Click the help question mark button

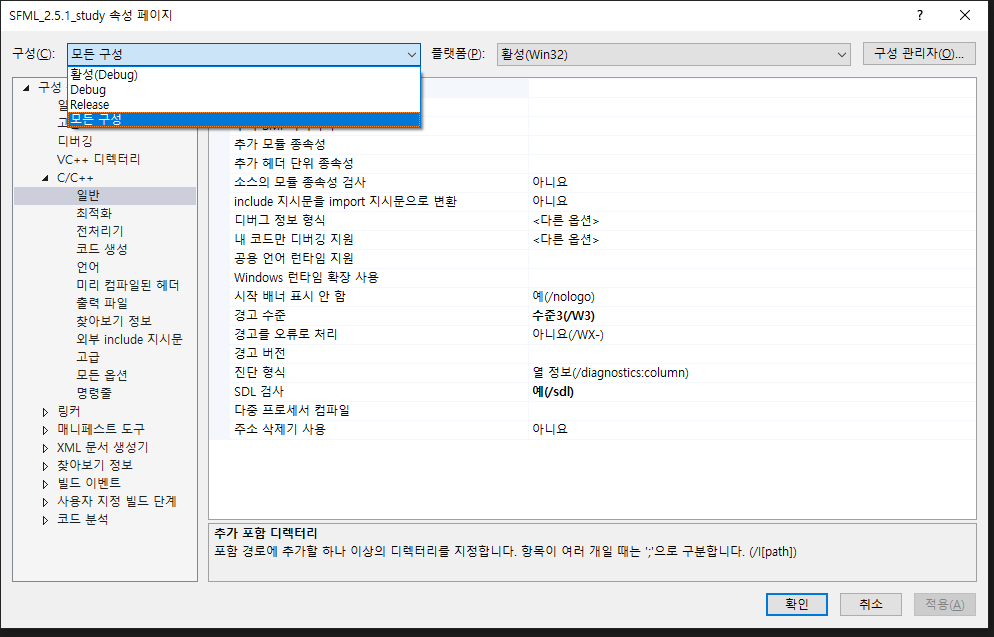click(x=920, y=15)
